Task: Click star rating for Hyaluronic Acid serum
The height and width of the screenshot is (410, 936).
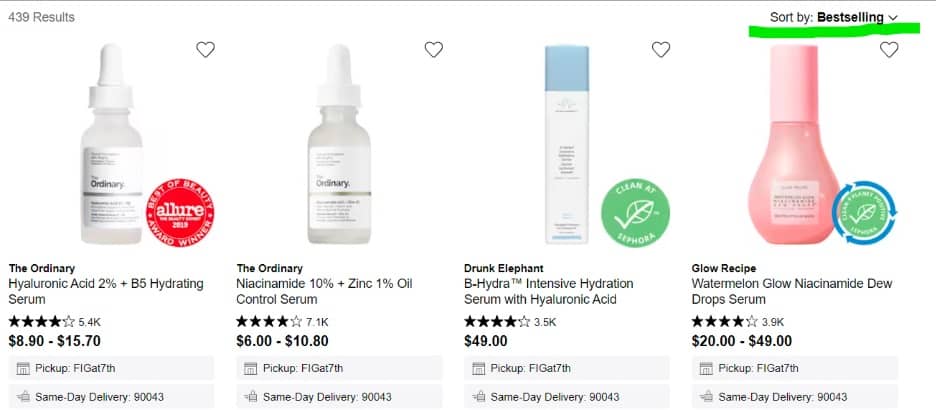Action: 41,322
